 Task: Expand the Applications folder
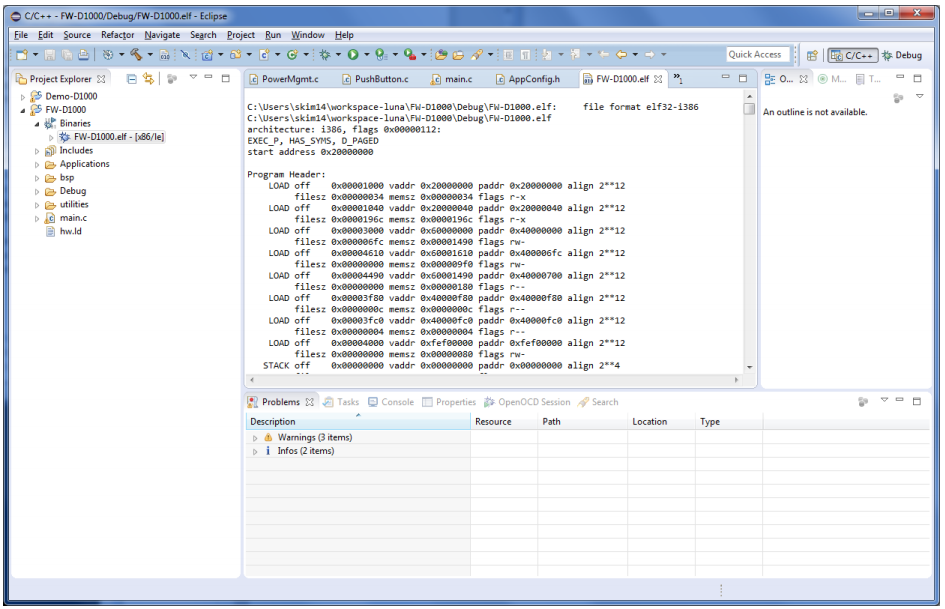(x=37, y=165)
